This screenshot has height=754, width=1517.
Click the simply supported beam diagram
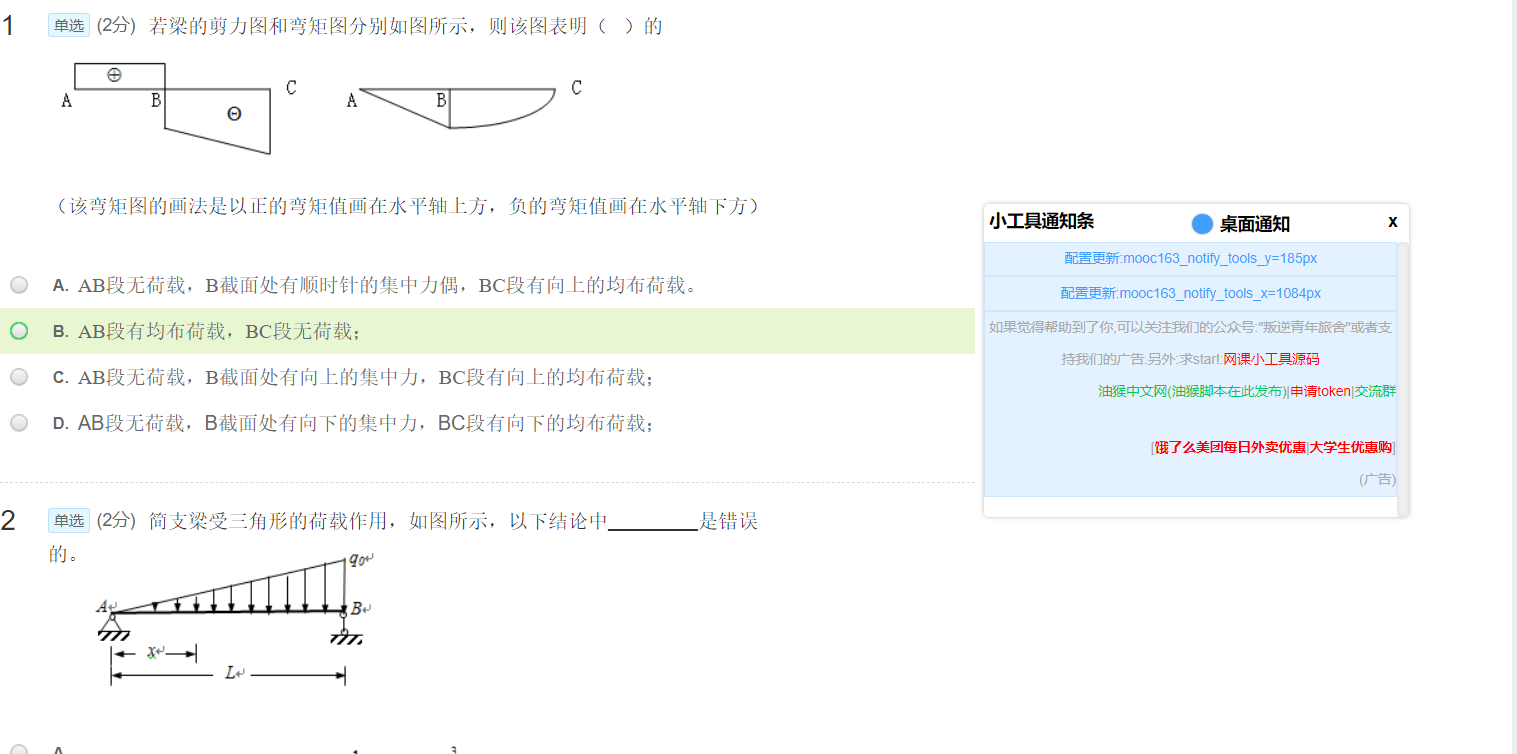tap(236, 618)
